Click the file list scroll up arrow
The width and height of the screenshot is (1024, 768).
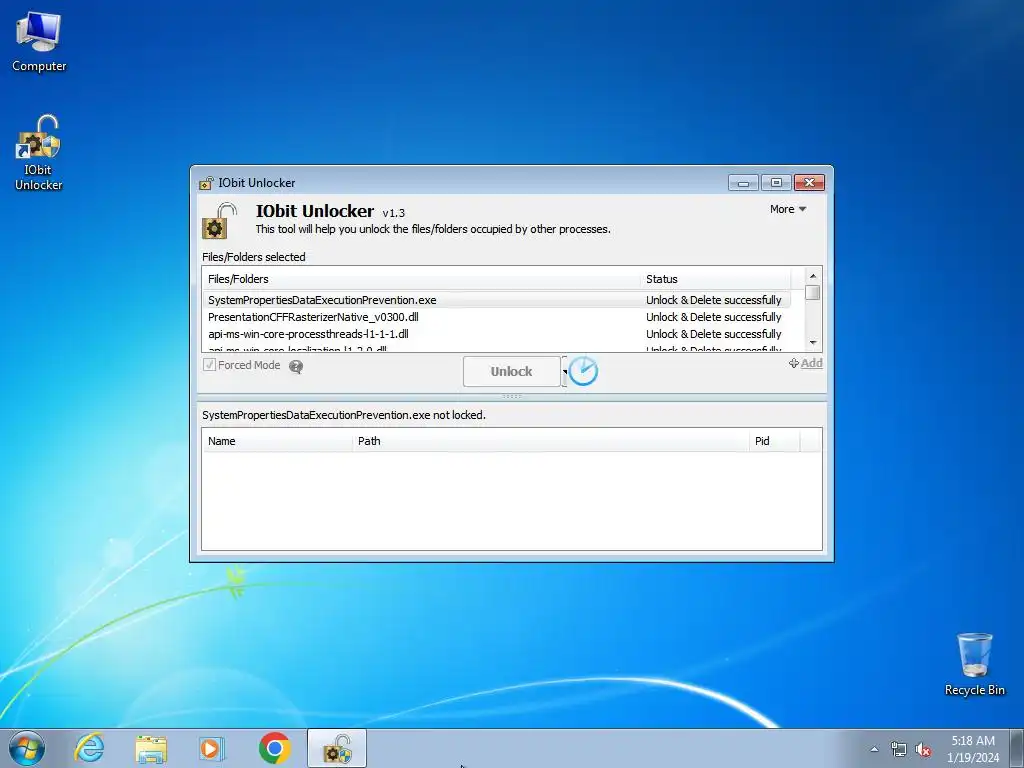point(813,276)
